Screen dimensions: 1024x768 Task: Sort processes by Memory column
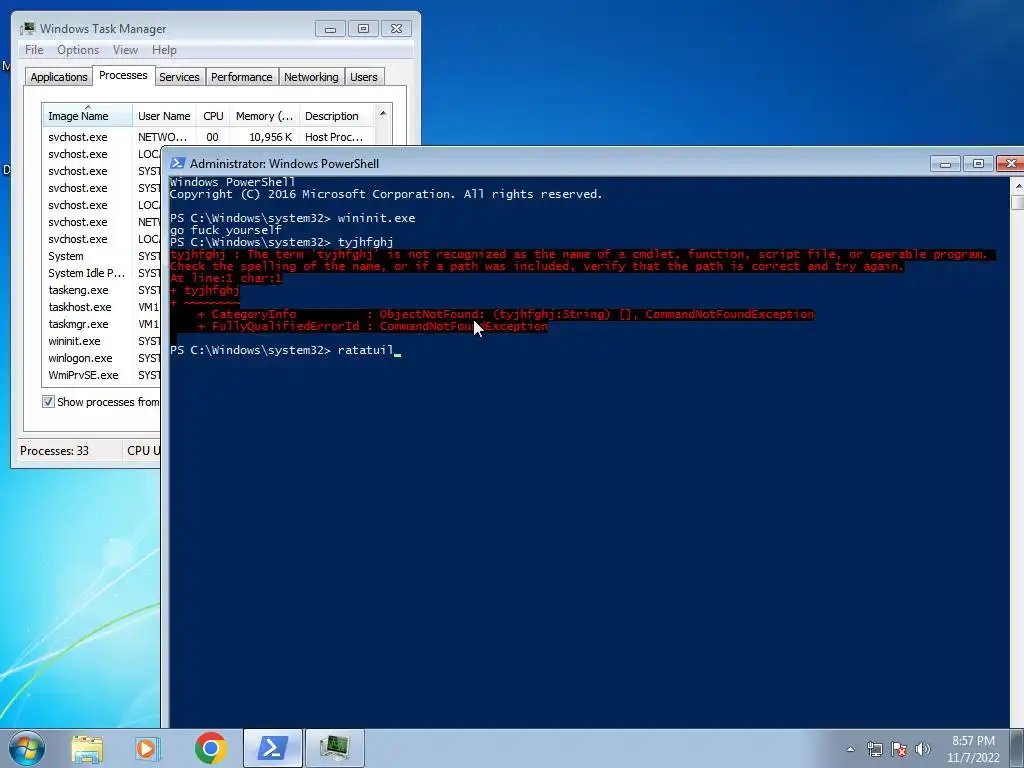click(x=264, y=116)
